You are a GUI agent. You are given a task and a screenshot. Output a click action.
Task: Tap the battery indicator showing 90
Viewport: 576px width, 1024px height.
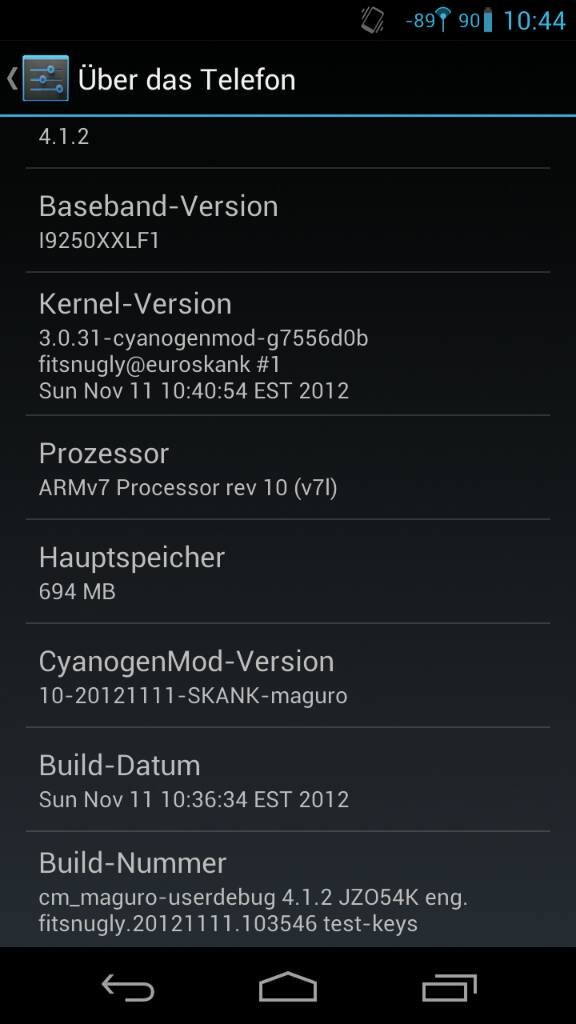[475, 21]
